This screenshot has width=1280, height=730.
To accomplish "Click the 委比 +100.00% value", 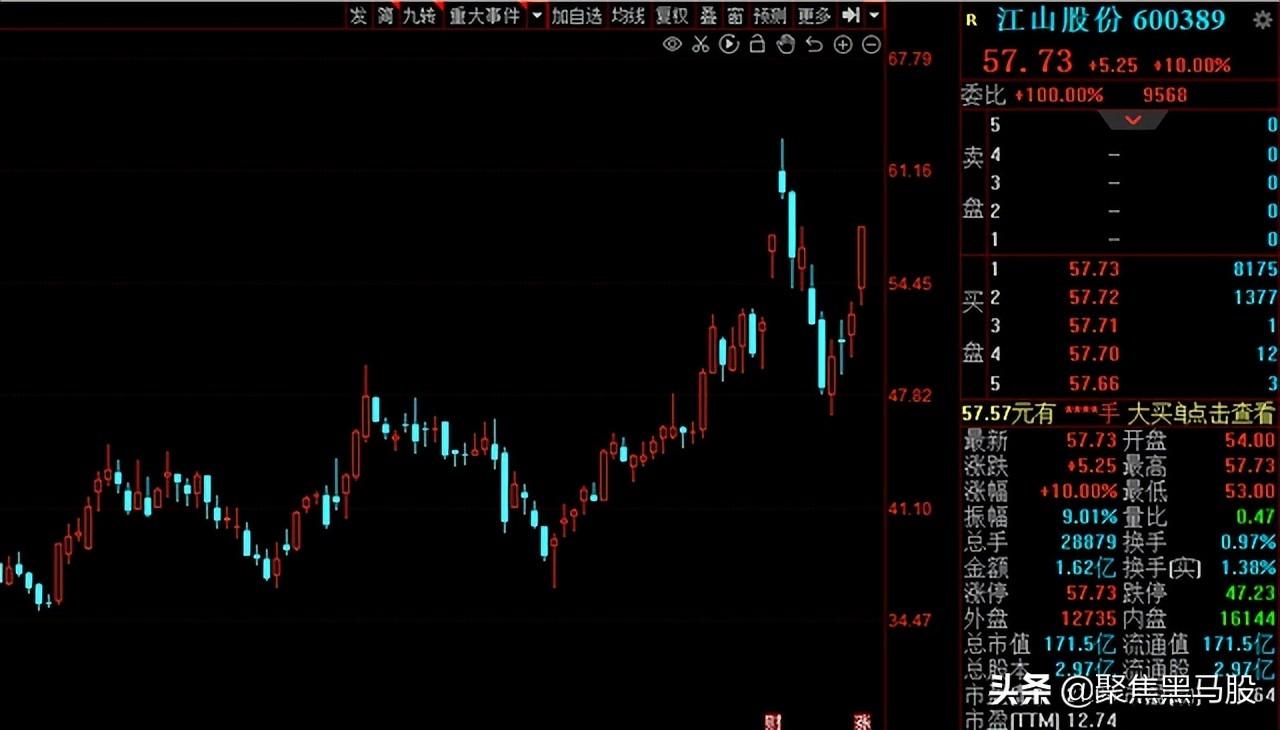I will 1059,95.
